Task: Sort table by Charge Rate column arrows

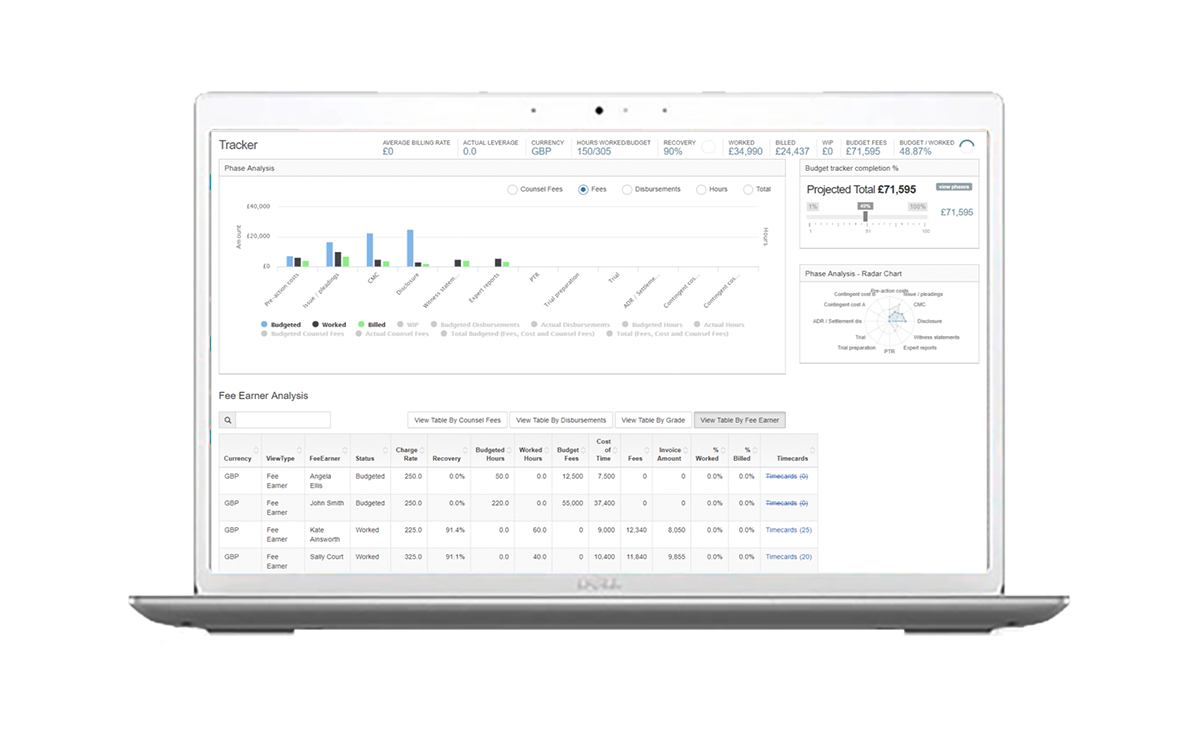Action: (422, 451)
